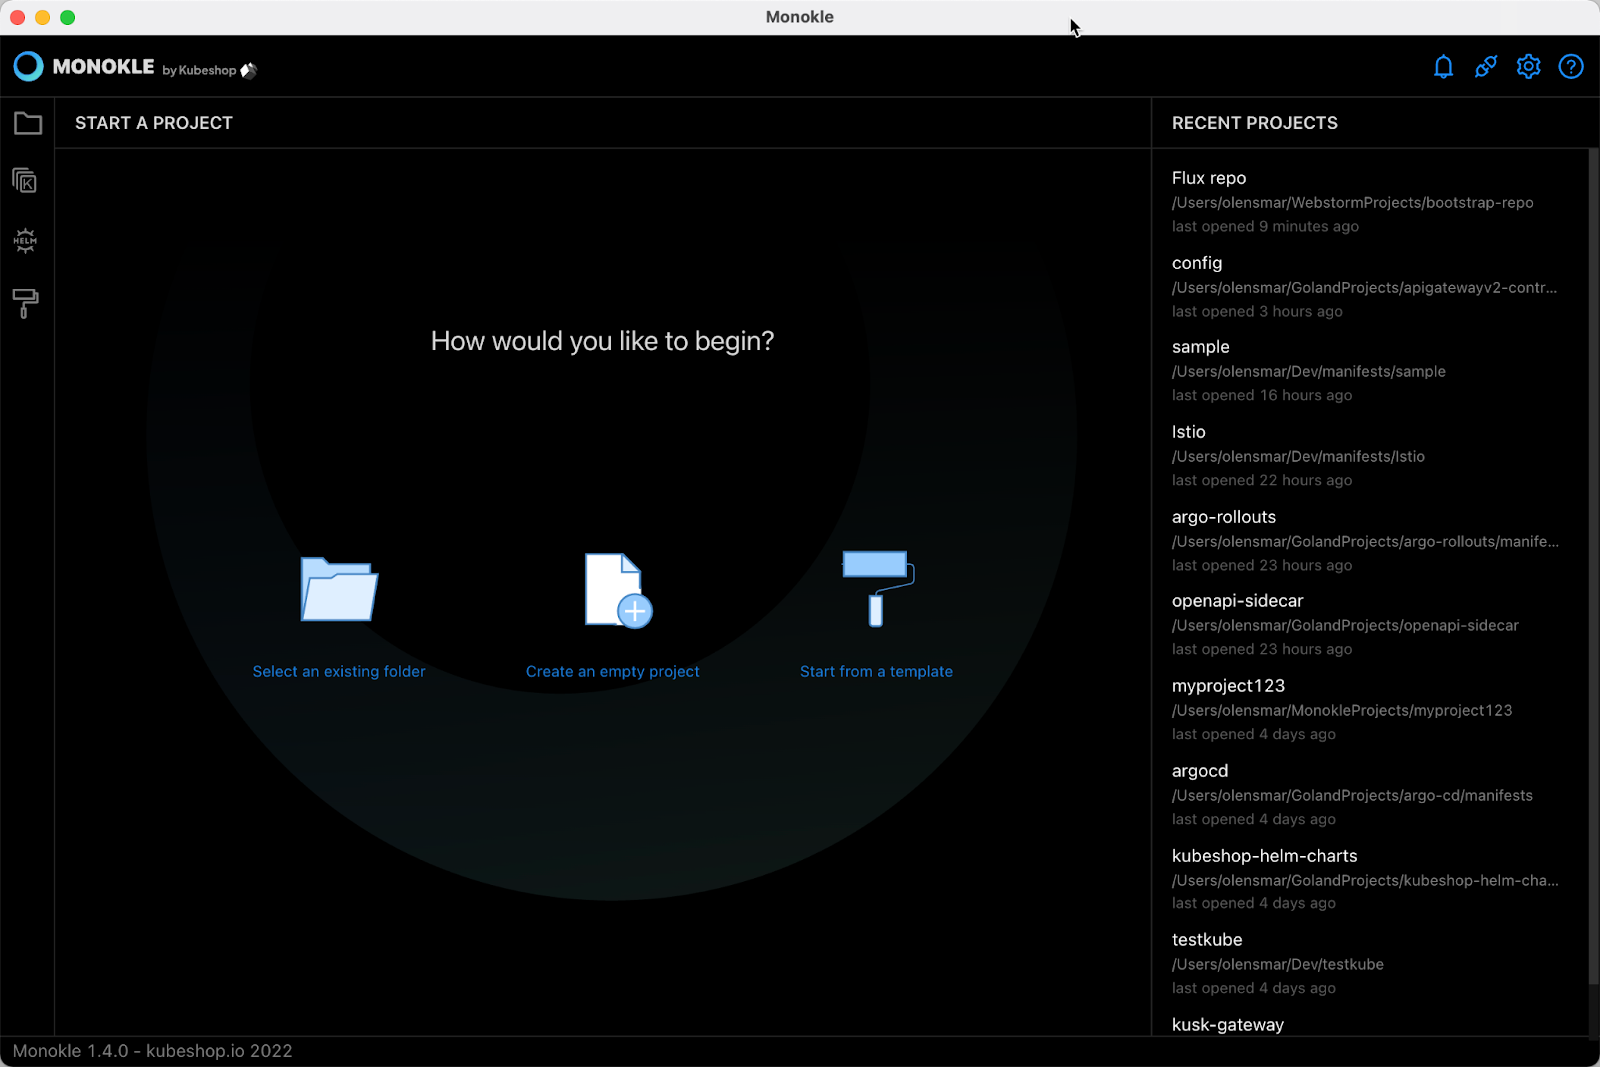Image resolution: width=1600 pixels, height=1067 pixels.
Task: Click path '/Users/olensmar/WebstormProjects/bootstrap-repo'
Action: pyautogui.click(x=1352, y=203)
